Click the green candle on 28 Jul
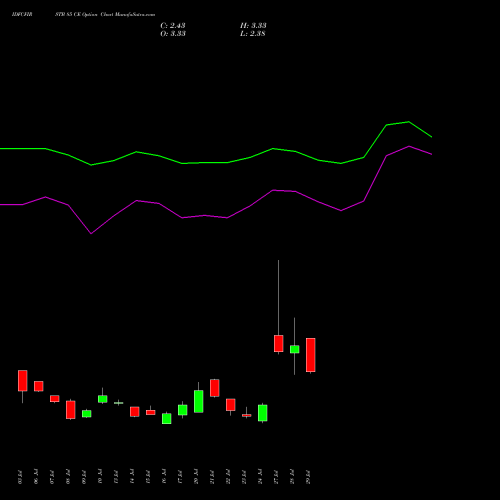This screenshot has height=500, width=500. (x=295, y=349)
